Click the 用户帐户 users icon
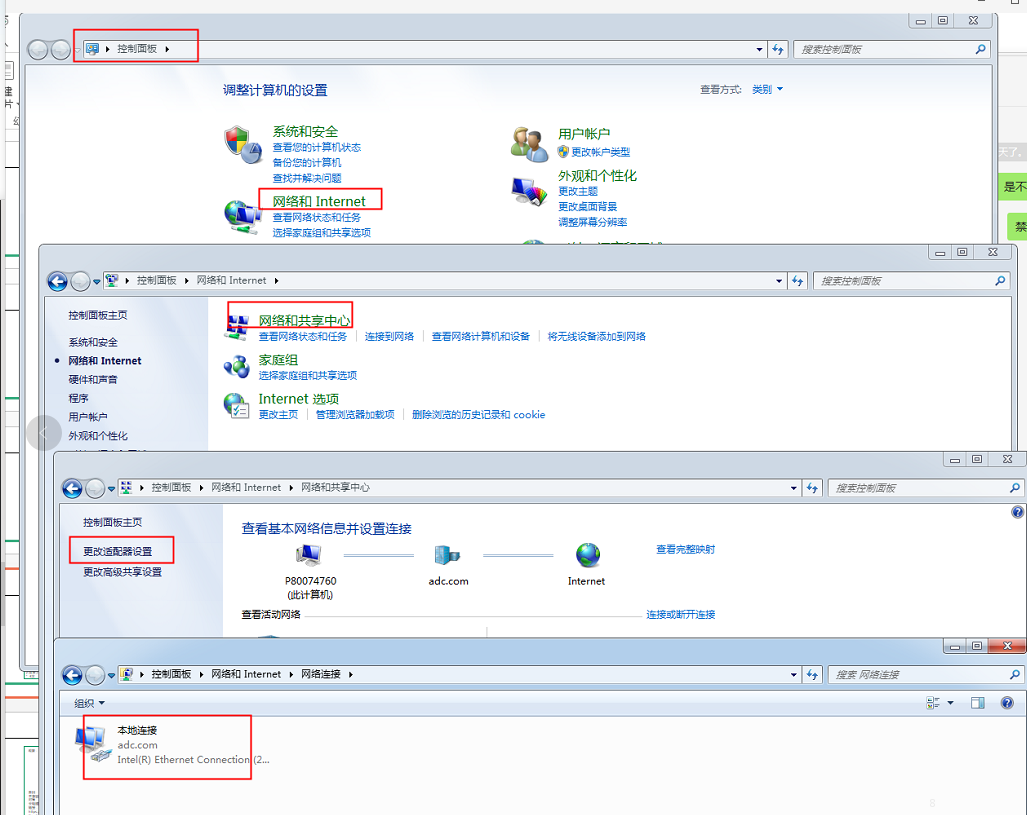The height and width of the screenshot is (815, 1027). pos(527,143)
